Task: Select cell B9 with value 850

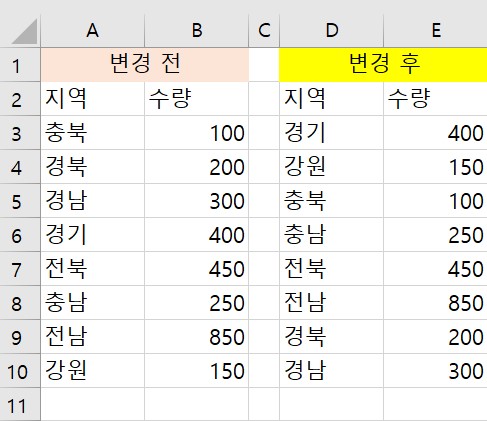Action: pyautogui.click(x=197, y=337)
